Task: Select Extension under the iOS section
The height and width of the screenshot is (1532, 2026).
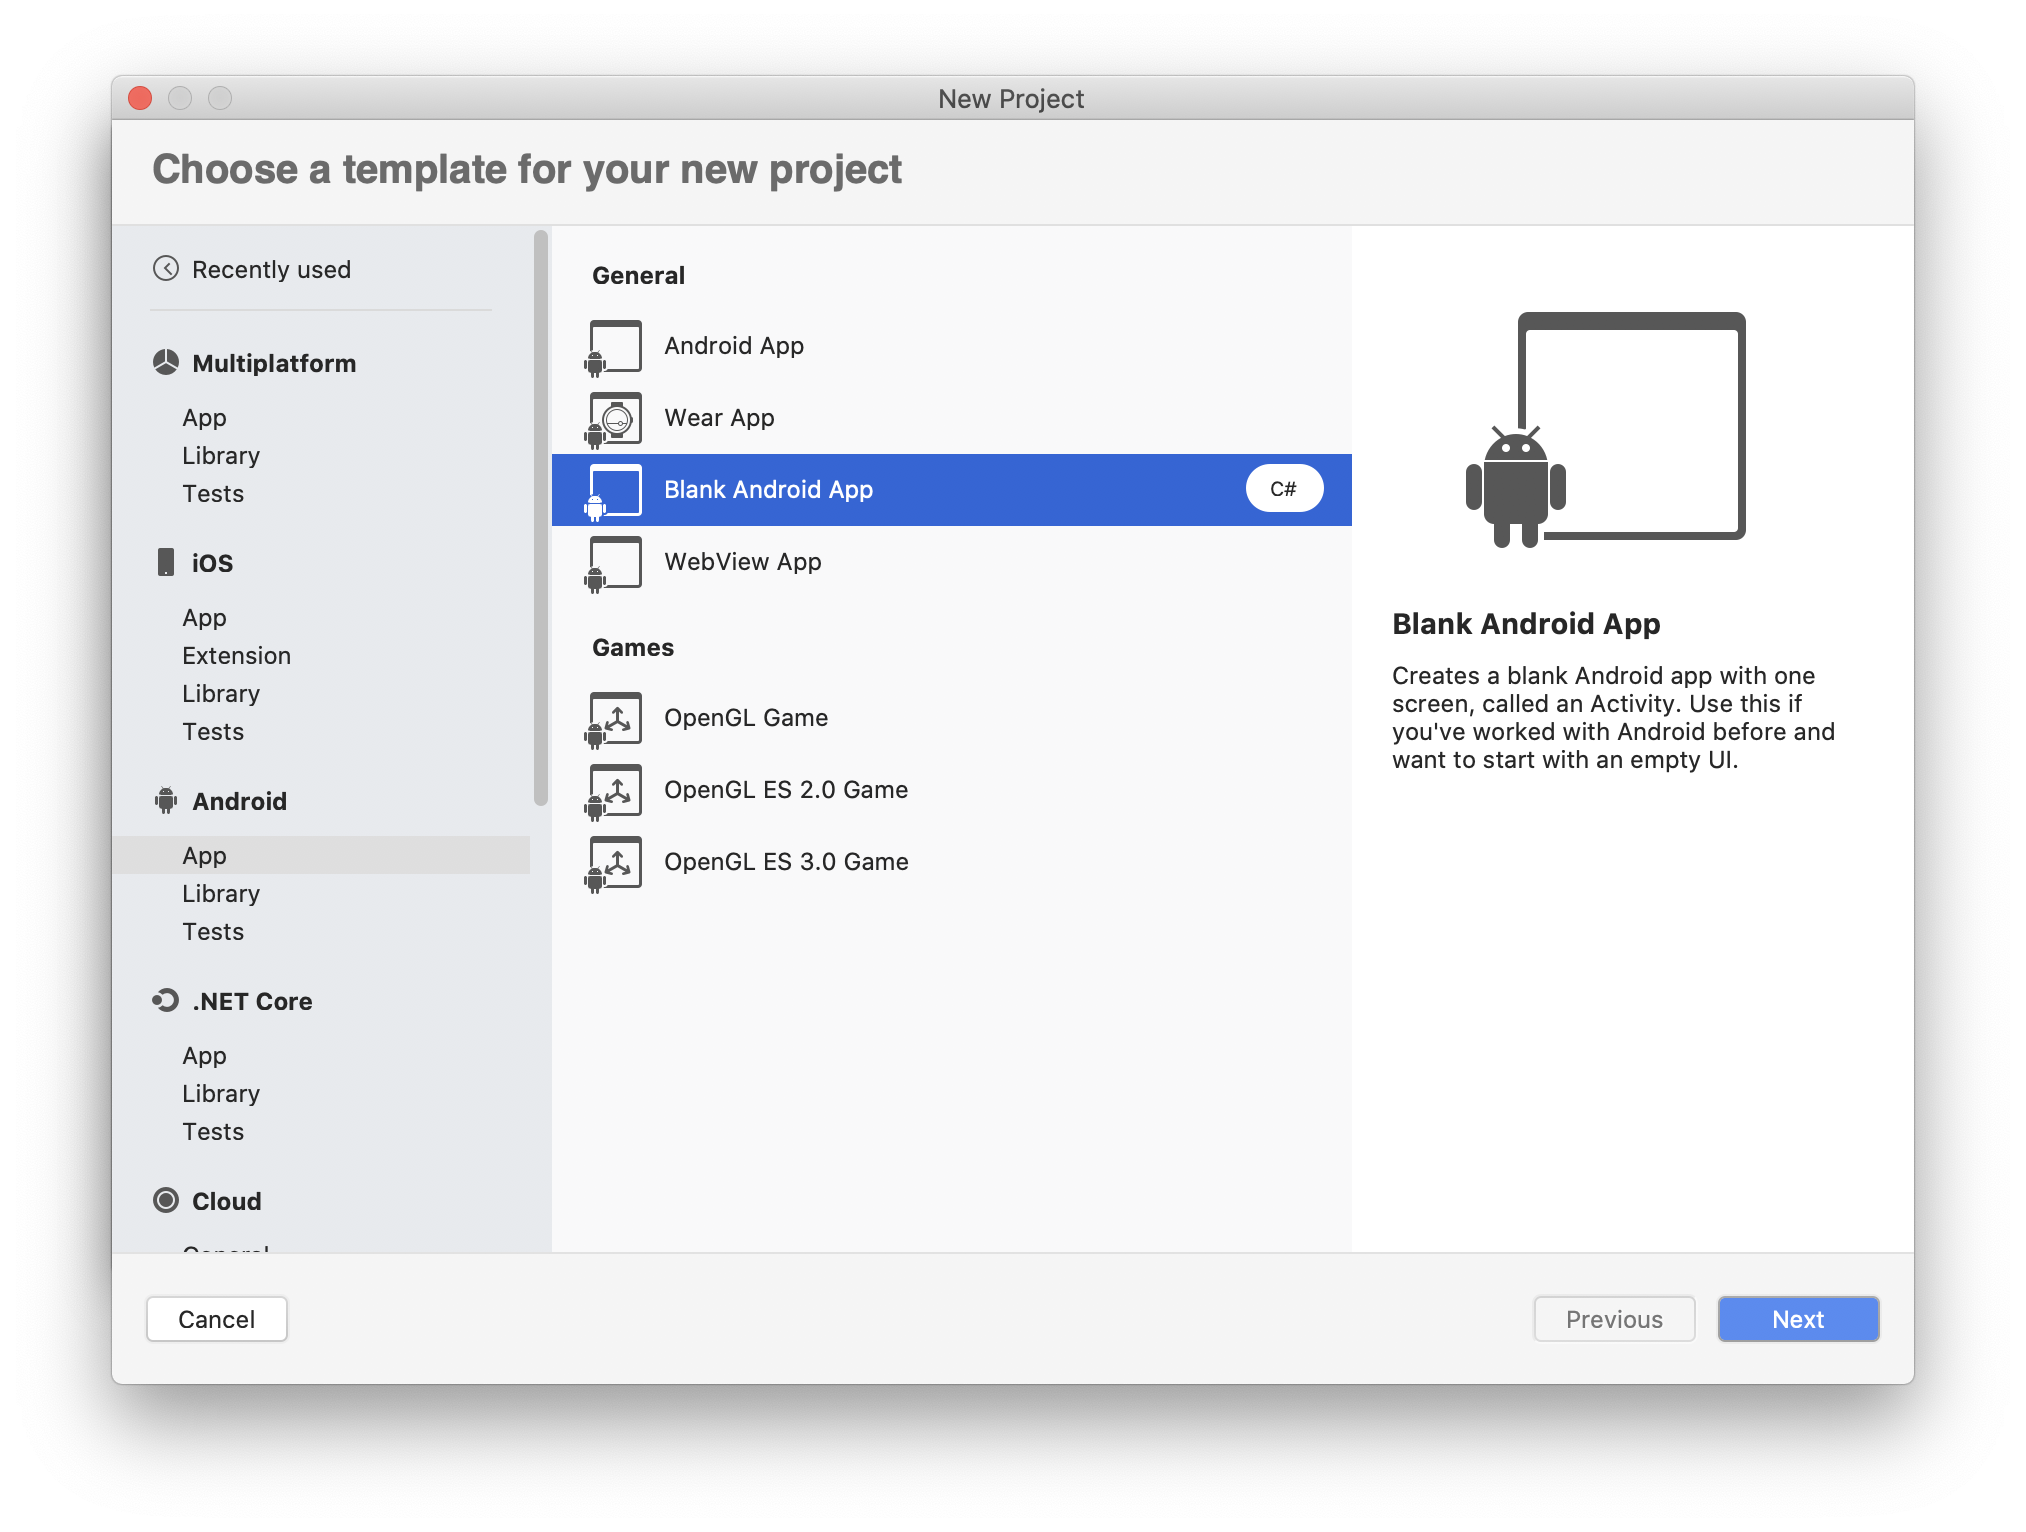Action: [236, 656]
